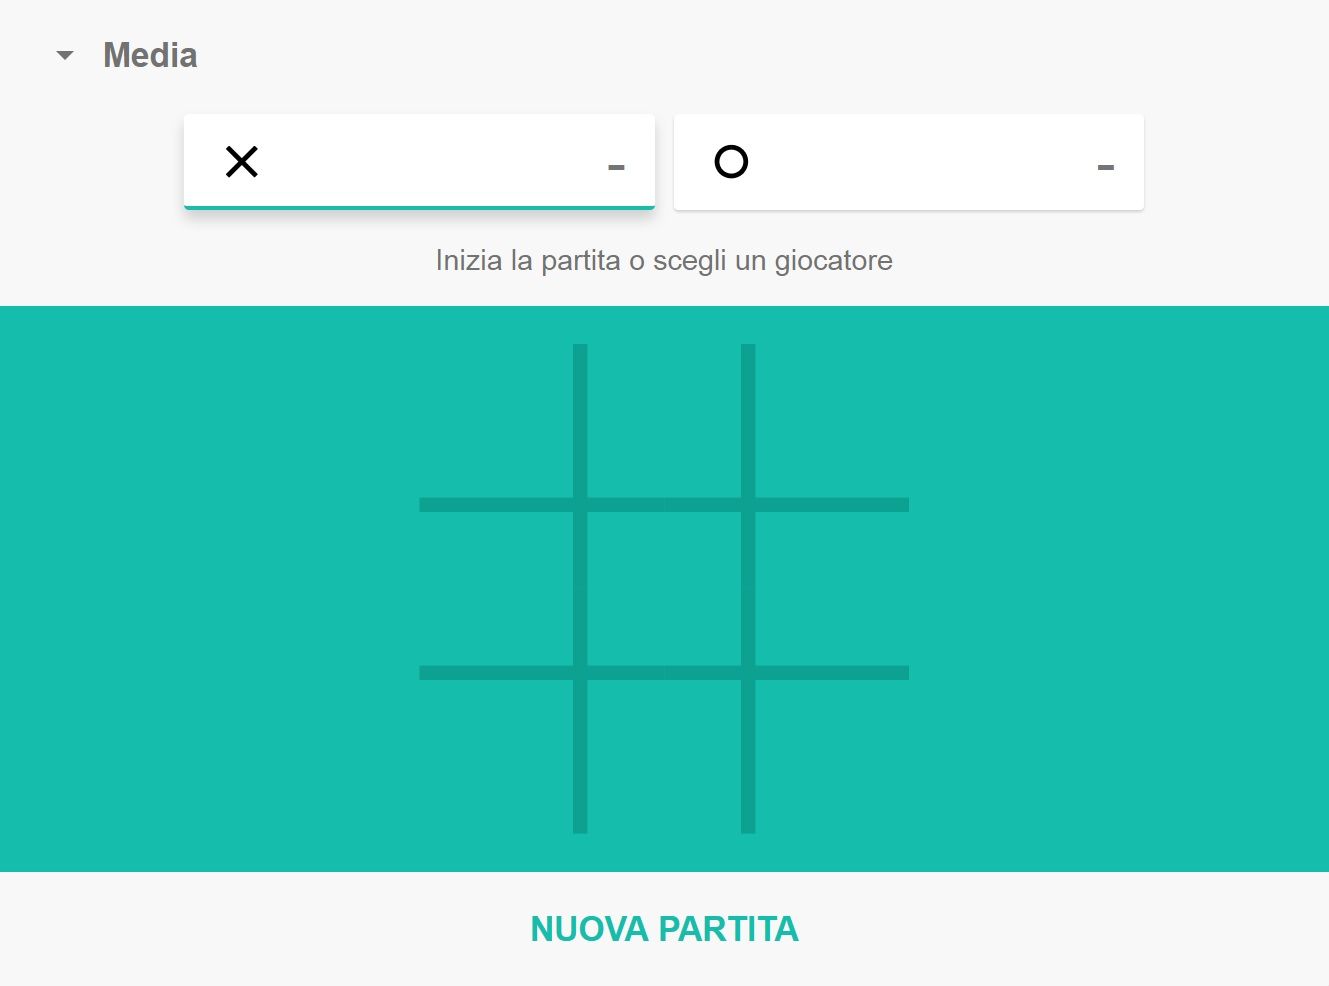1329x986 pixels.
Task: Start a new game with NUOVA PARTITA
Action: coord(664,929)
